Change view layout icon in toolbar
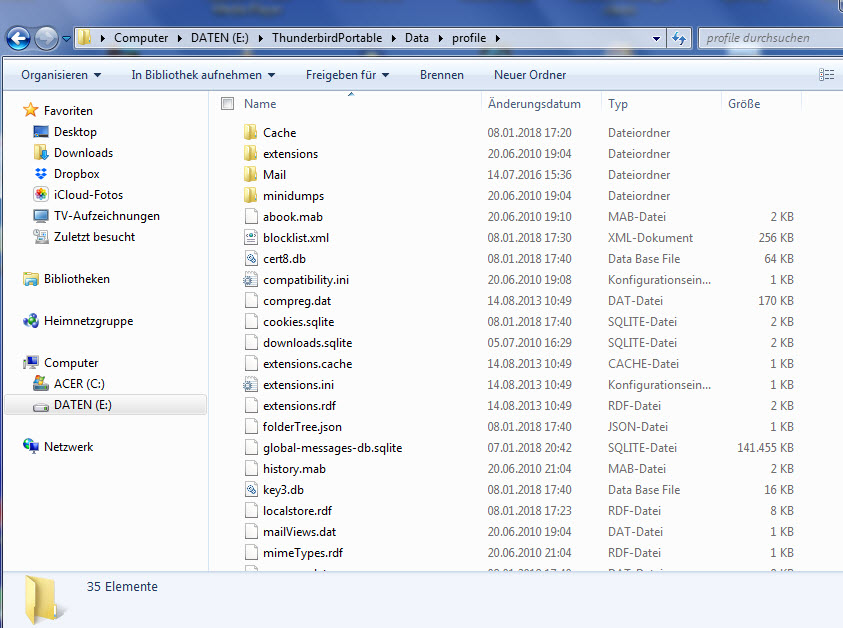Viewport: 843px width, 628px height. [826, 75]
